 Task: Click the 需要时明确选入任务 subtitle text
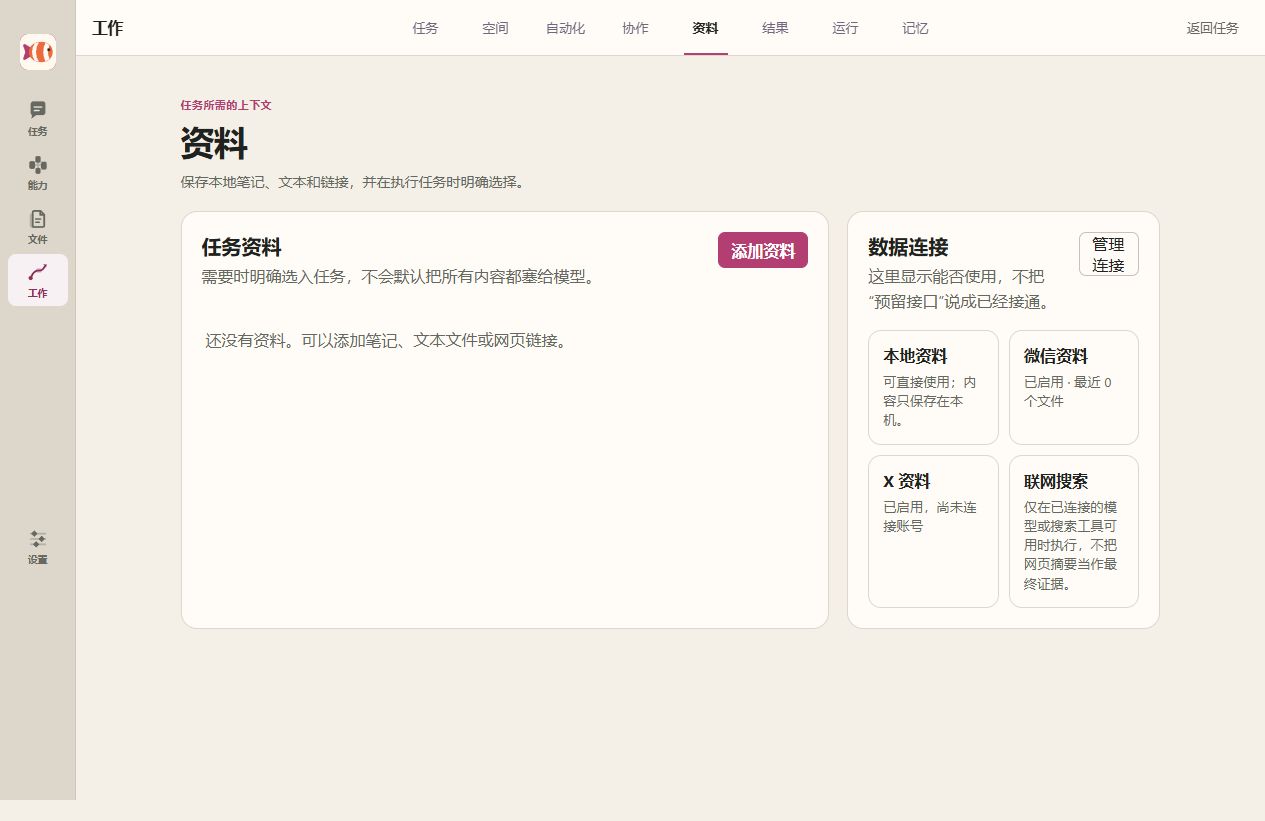[401, 276]
